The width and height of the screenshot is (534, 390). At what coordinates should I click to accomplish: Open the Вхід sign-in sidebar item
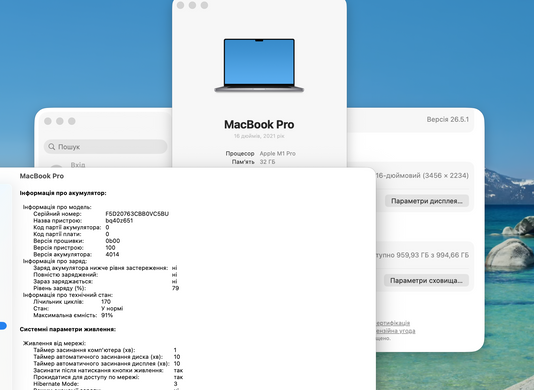(78, 165)
